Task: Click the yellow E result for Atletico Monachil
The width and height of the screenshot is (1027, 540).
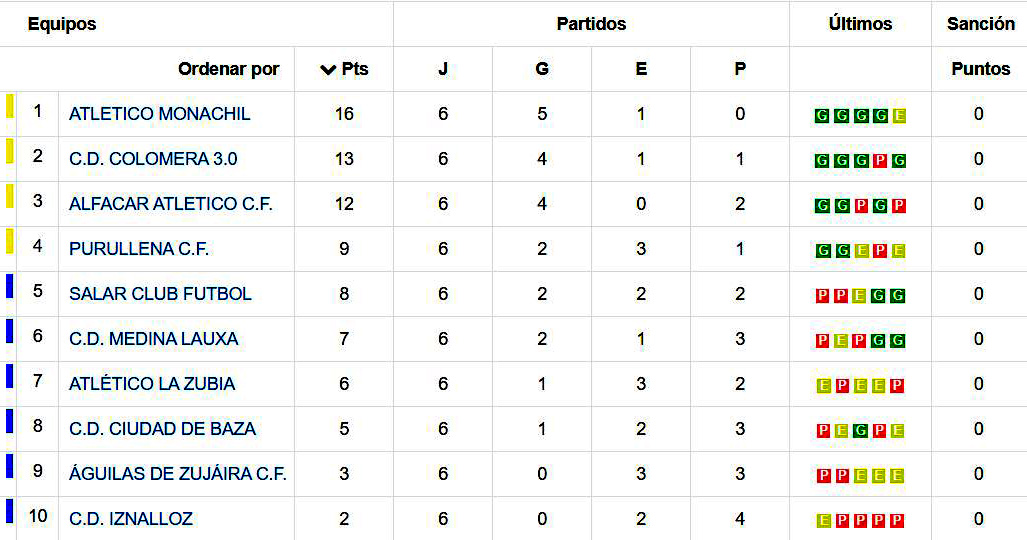Action: [899, 116]
